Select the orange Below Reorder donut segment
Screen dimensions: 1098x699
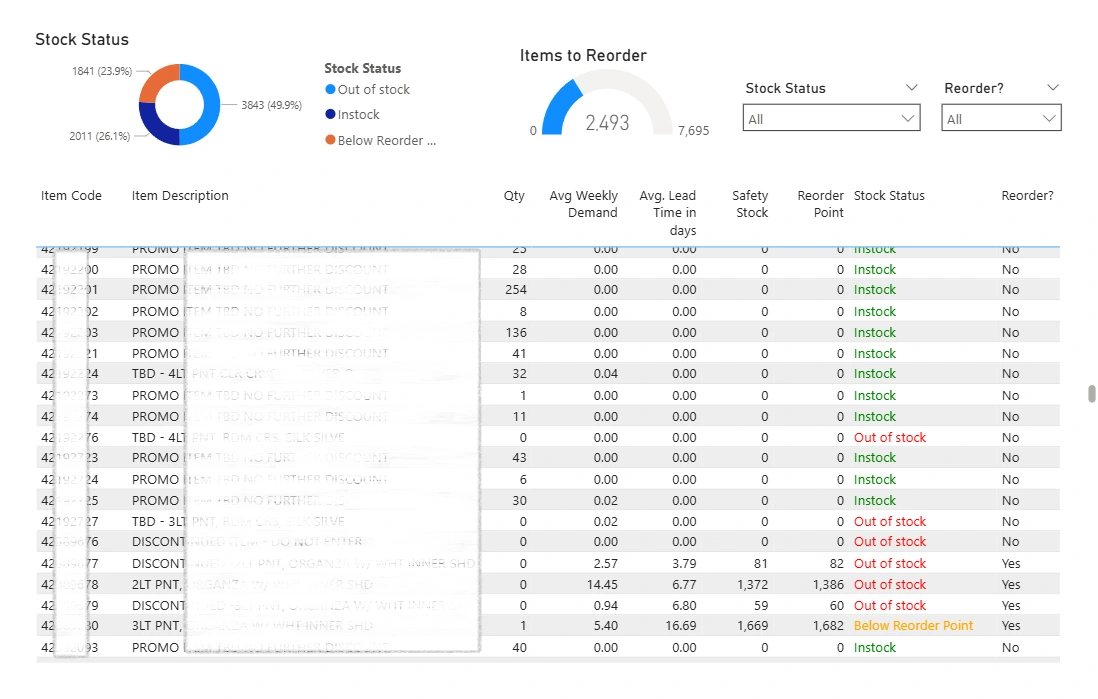tap(155, 81)
